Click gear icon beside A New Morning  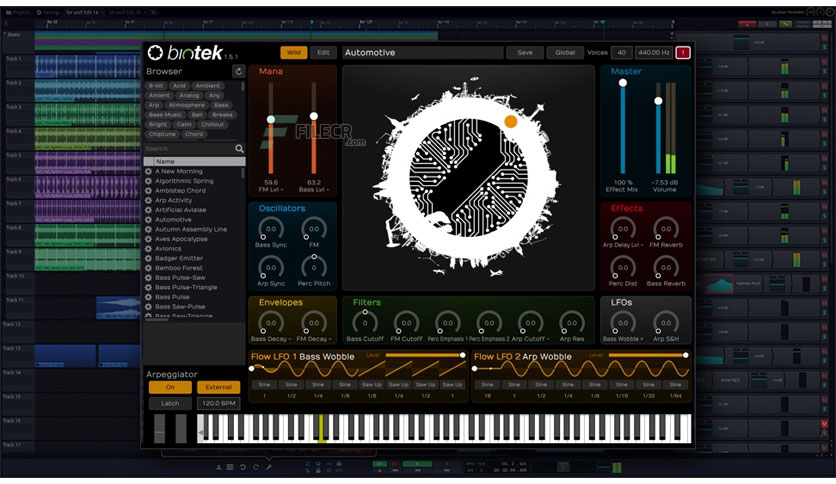click(x=149, y=171)
